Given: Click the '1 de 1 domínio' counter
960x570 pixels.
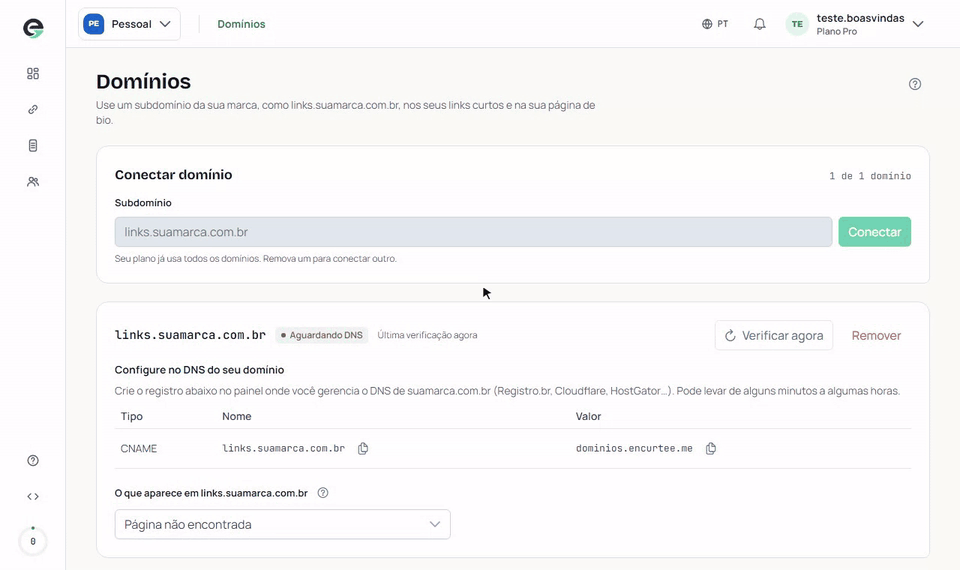Looking at the screenshot, I should (870, 176).
